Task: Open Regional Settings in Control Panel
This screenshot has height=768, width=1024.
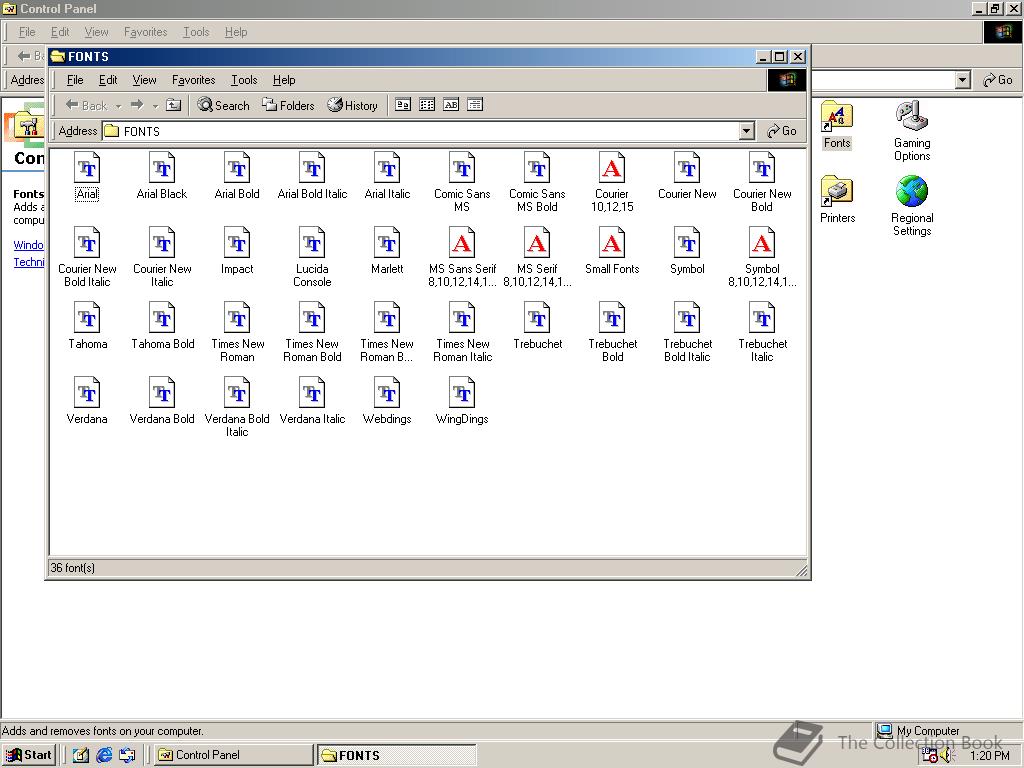Action: coord(912,206)
